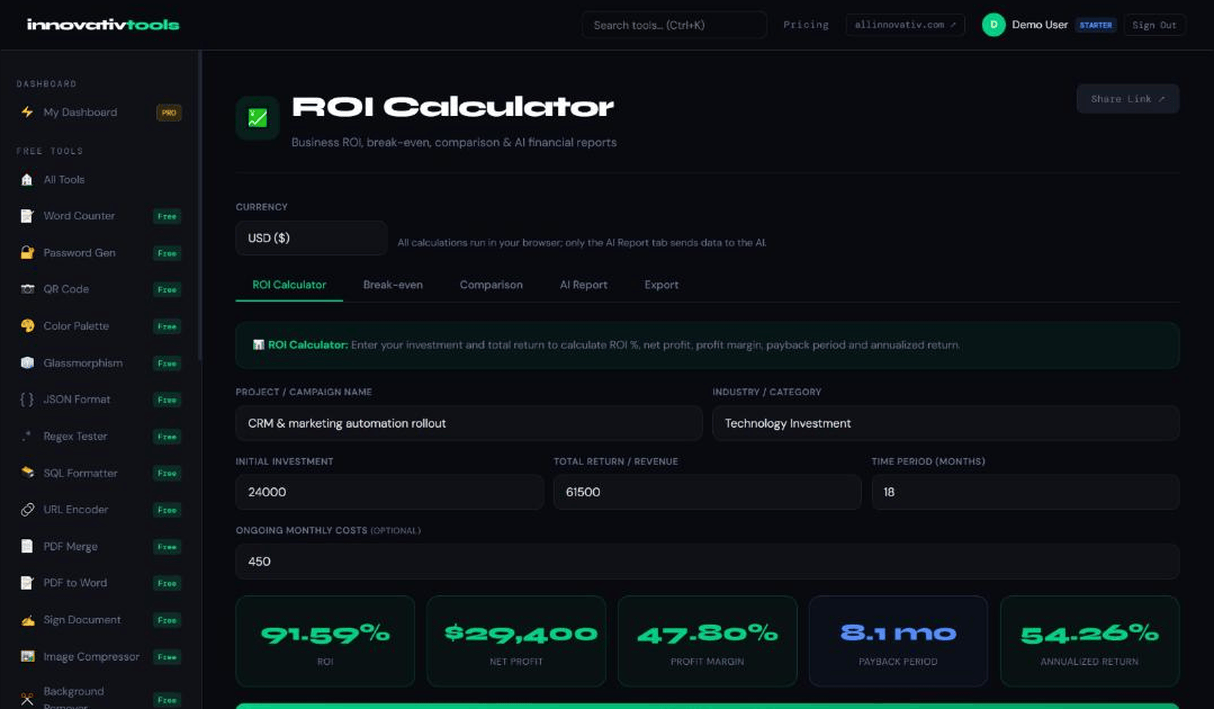Click the $29,400 Net Profit card

(x=516, y=641)
